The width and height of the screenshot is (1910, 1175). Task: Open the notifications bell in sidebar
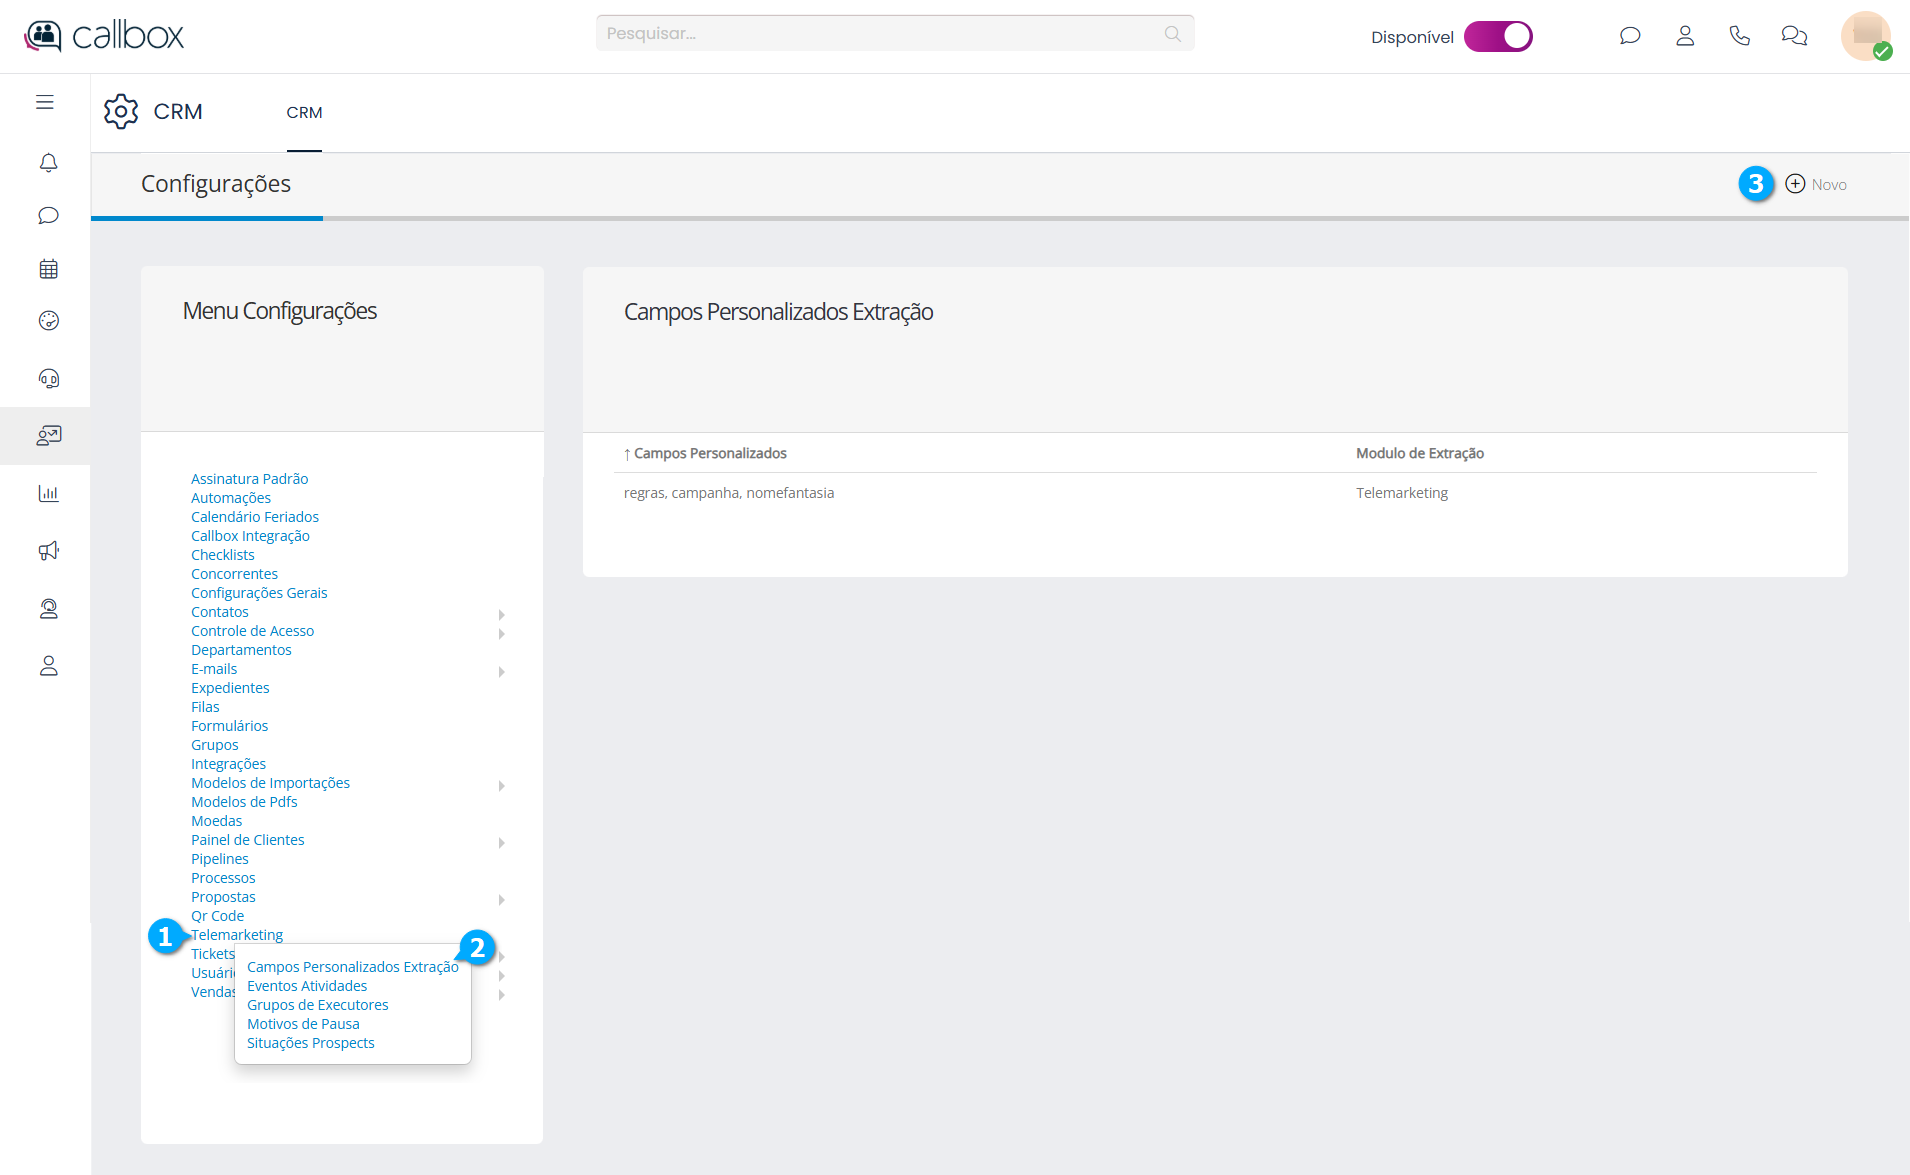pos(48,163)
